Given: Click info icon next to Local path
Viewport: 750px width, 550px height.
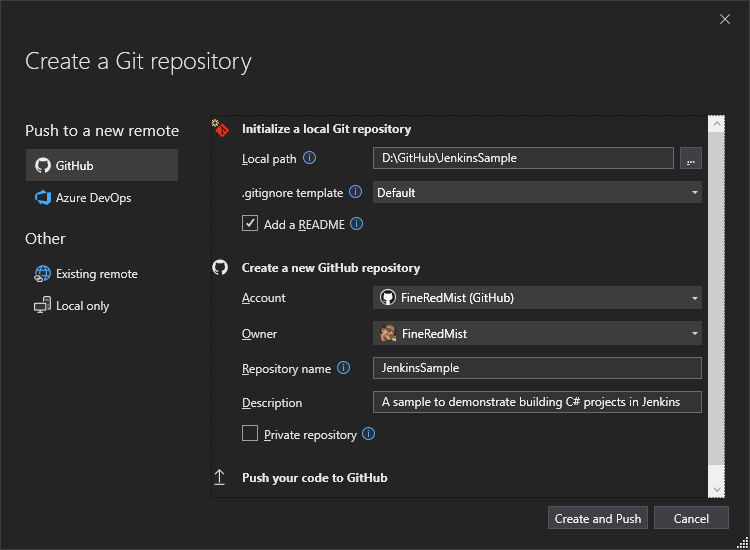Looking at the screenshot, I should point(309,157).
